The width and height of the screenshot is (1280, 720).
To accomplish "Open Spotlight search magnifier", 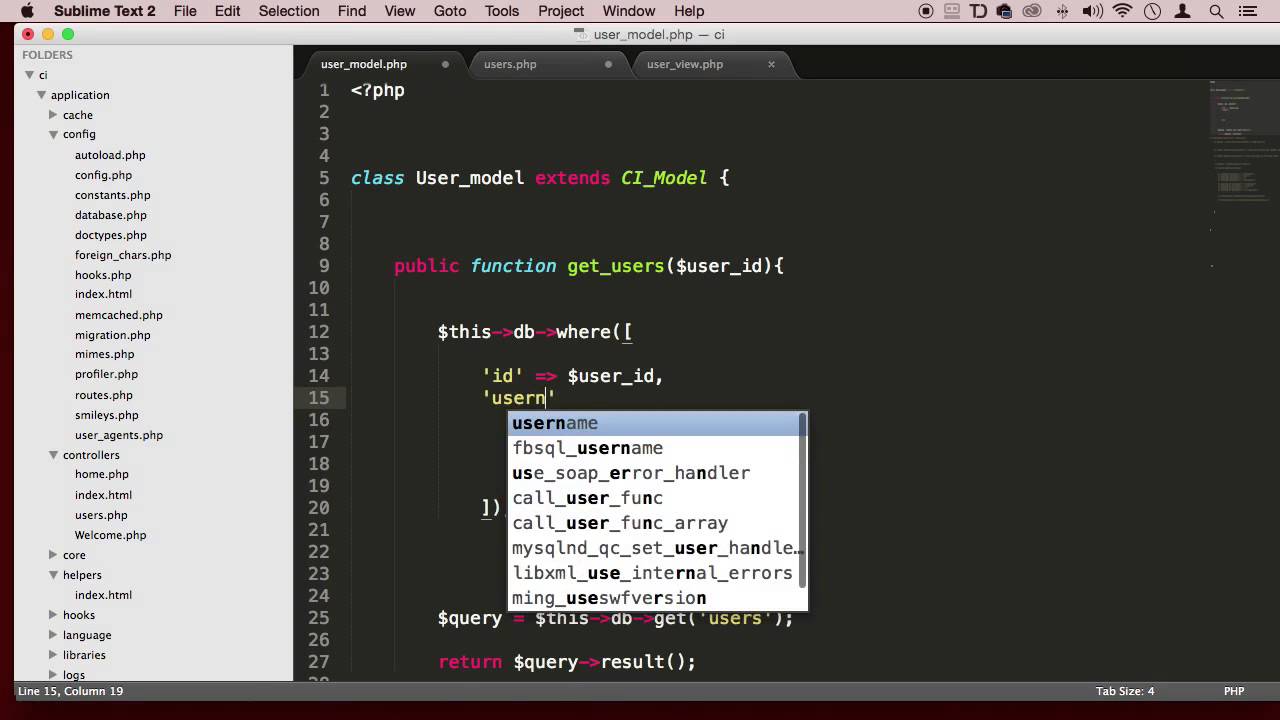I will (1216, 12).
